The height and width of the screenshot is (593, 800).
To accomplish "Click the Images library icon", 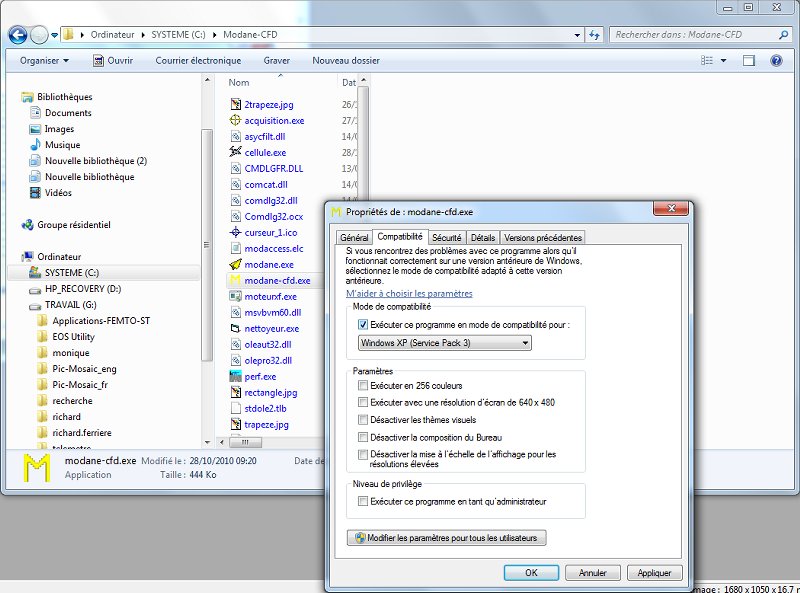I will click(35, 129).
